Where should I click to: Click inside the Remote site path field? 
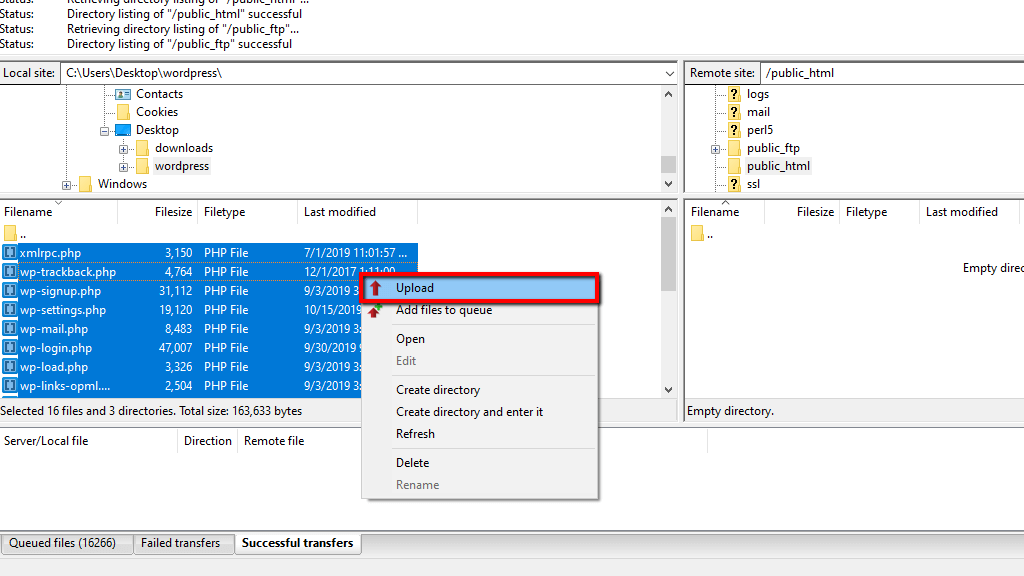coord(892,73)
